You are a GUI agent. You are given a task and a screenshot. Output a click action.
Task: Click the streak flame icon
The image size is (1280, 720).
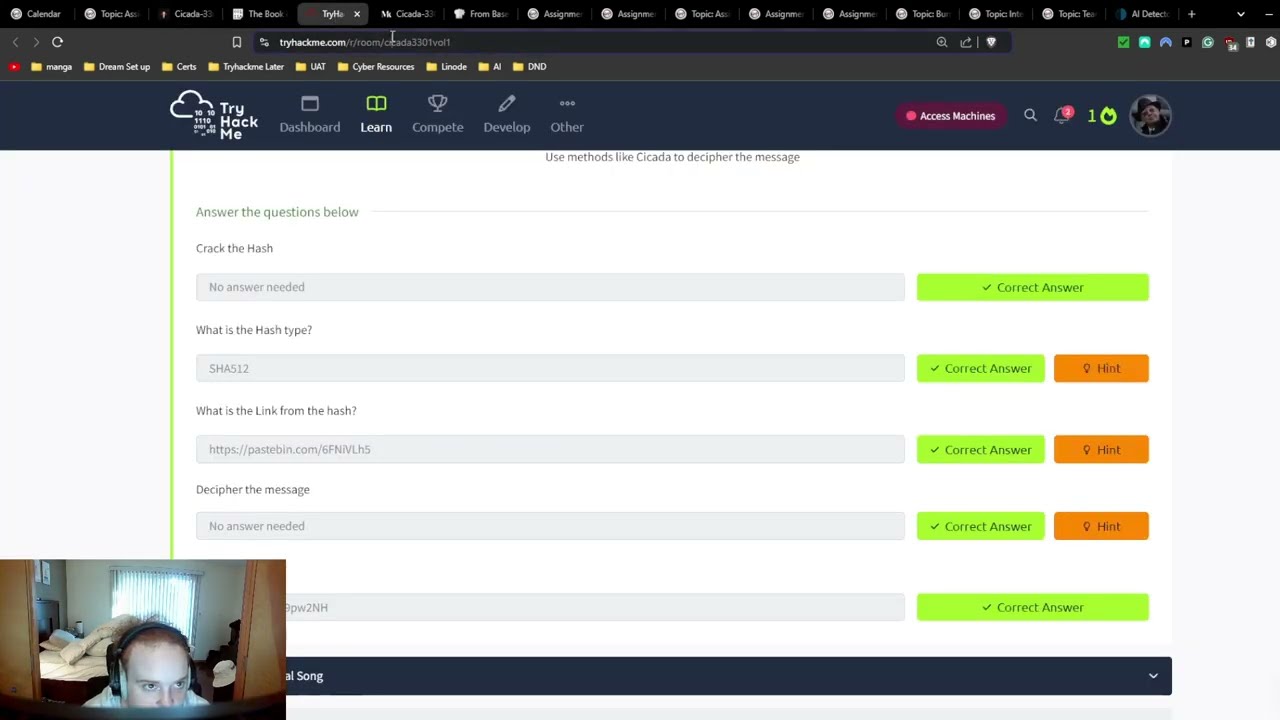1108,116
